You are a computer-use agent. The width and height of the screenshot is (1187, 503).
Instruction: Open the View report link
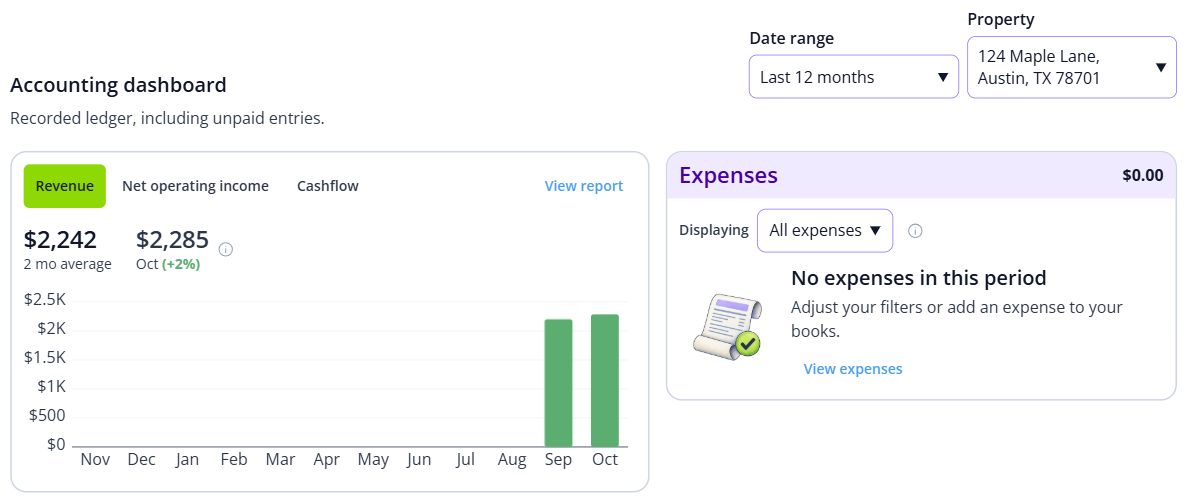[584, 186]
